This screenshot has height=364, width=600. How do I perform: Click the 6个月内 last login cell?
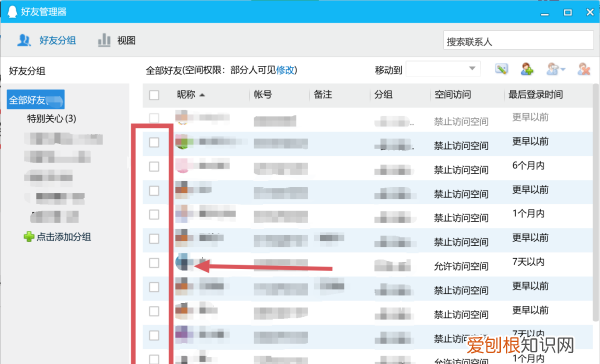pos(528,166)
